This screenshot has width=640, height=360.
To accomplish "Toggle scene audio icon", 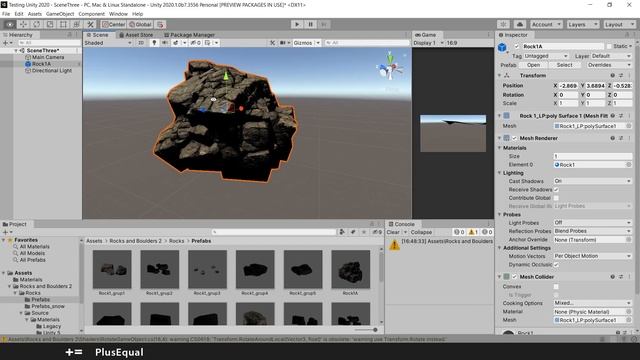I will tap(164, 42).
